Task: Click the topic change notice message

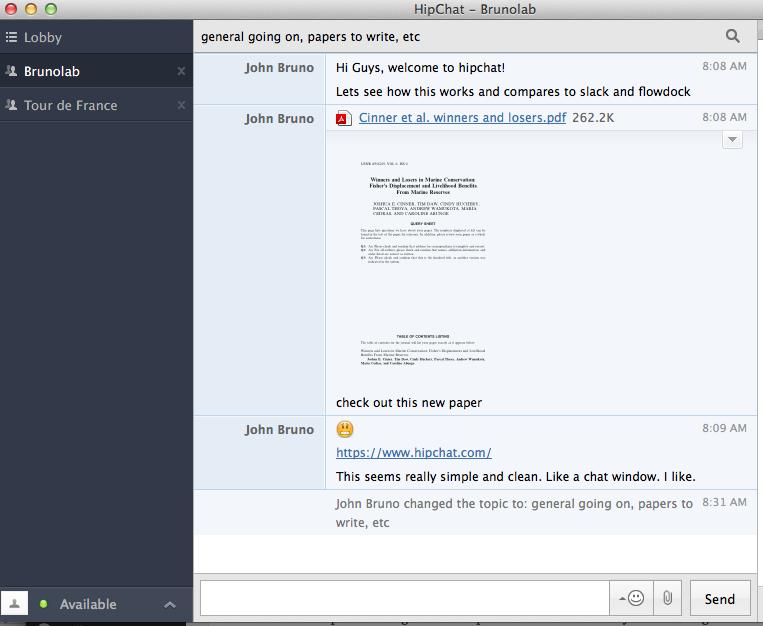Action: (x=514, y=513)
